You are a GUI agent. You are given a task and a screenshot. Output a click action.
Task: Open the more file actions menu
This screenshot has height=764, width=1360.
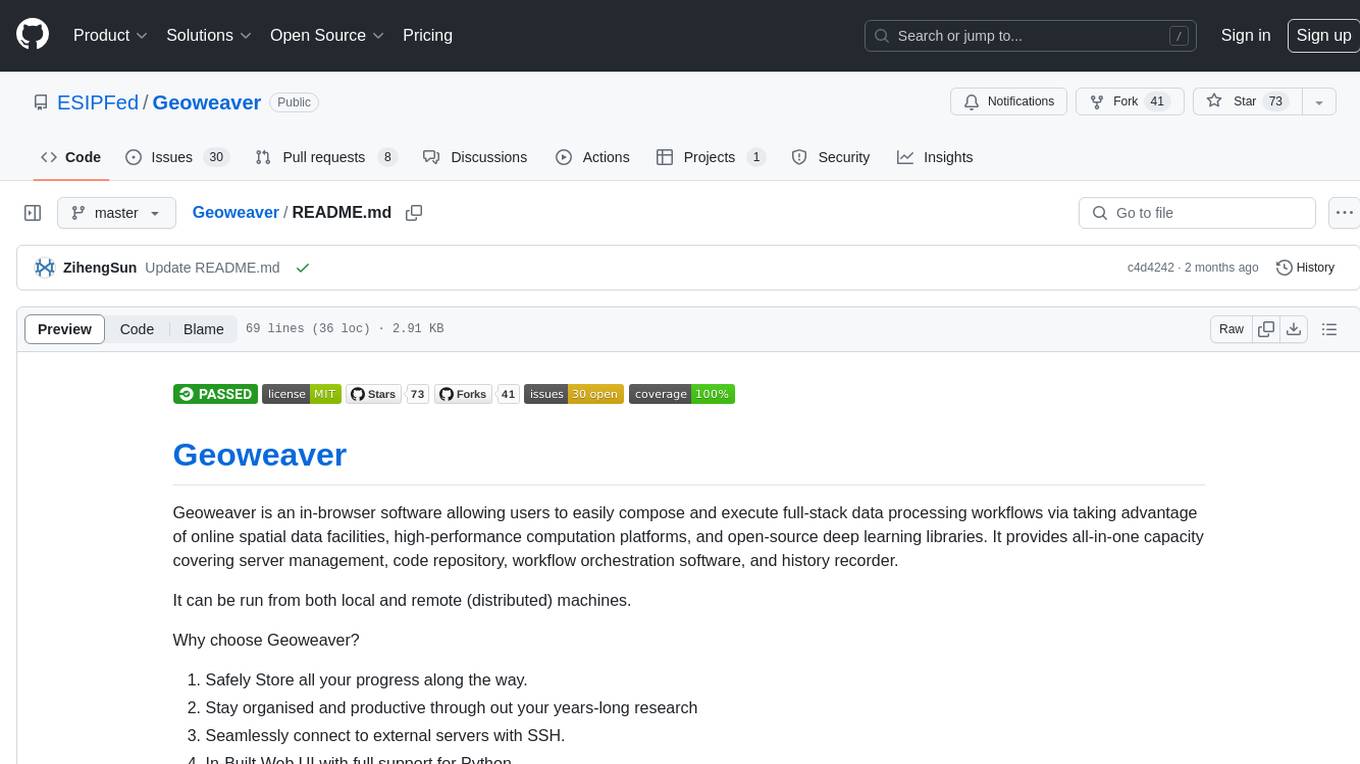[x=1344, y=213]
